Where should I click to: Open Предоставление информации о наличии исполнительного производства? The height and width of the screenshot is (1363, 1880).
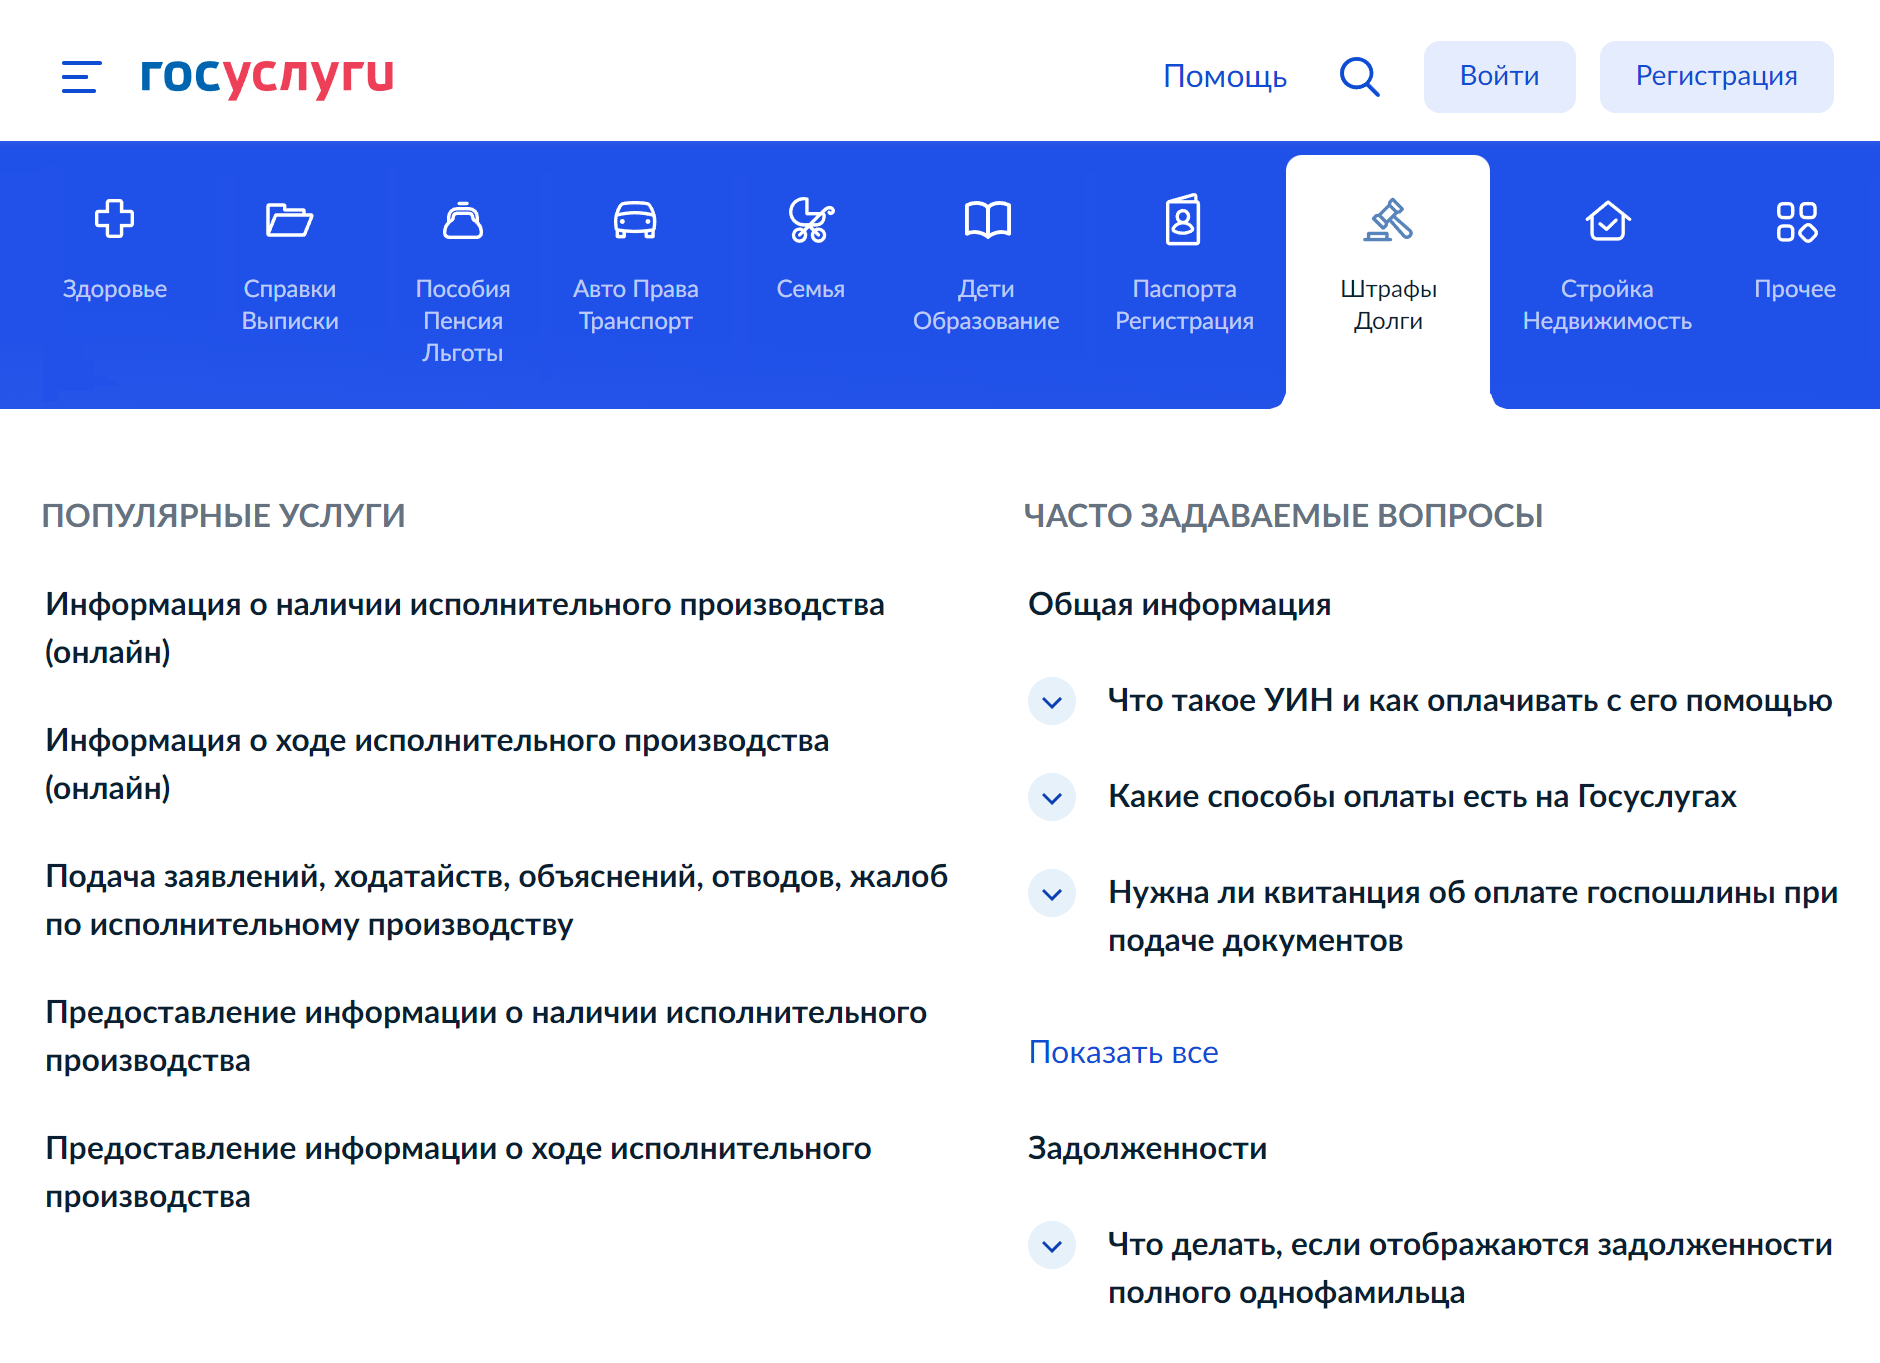tap(486, 1036)
